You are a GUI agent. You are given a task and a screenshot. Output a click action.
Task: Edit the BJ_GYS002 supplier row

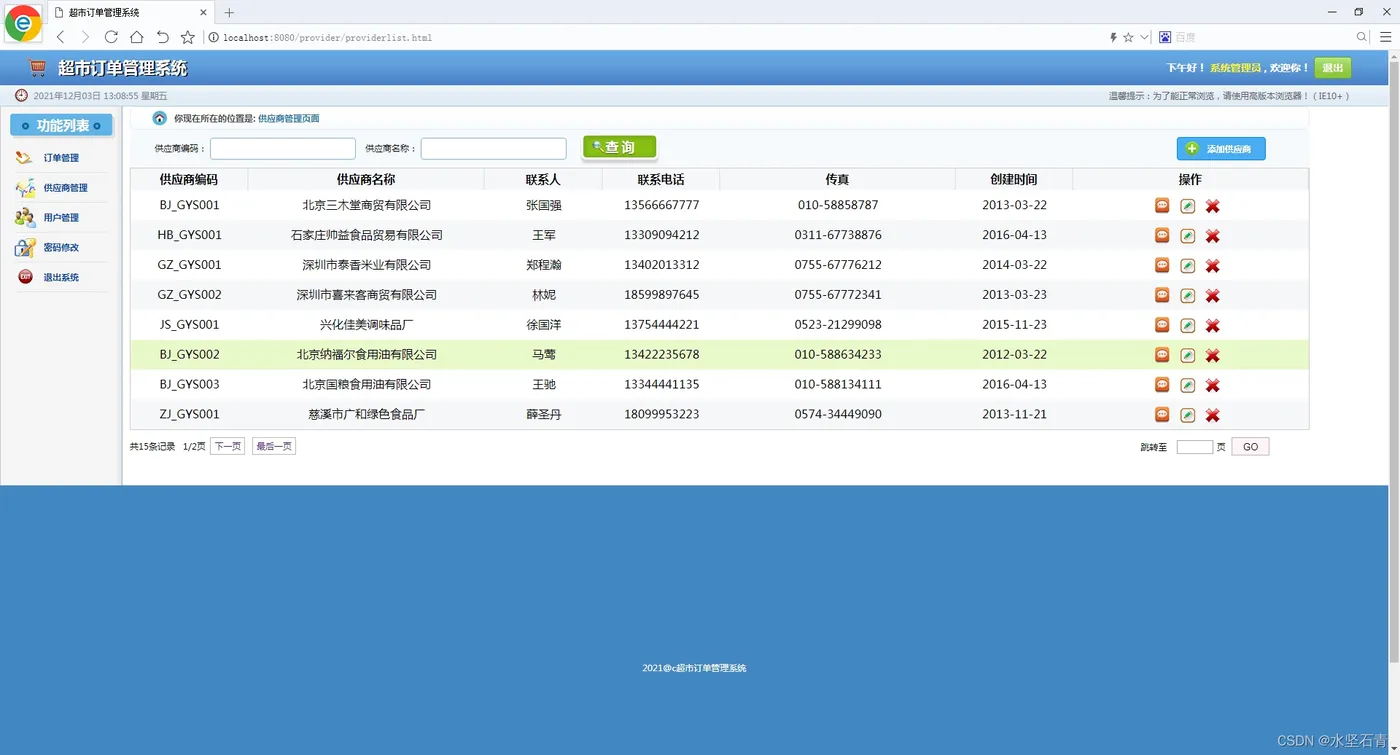click(x=1187, y=356)
